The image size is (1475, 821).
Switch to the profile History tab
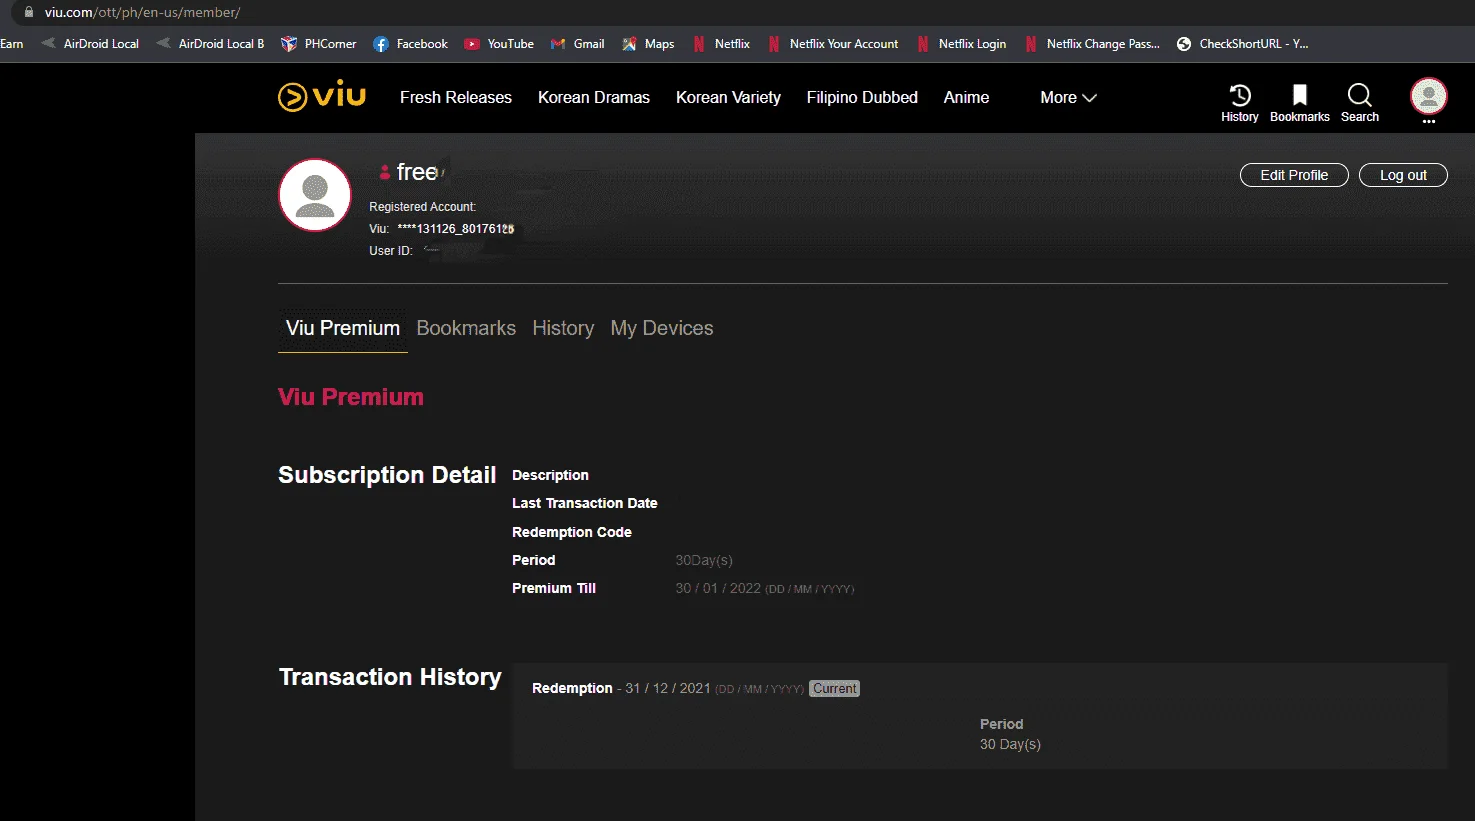pos(563,328)
